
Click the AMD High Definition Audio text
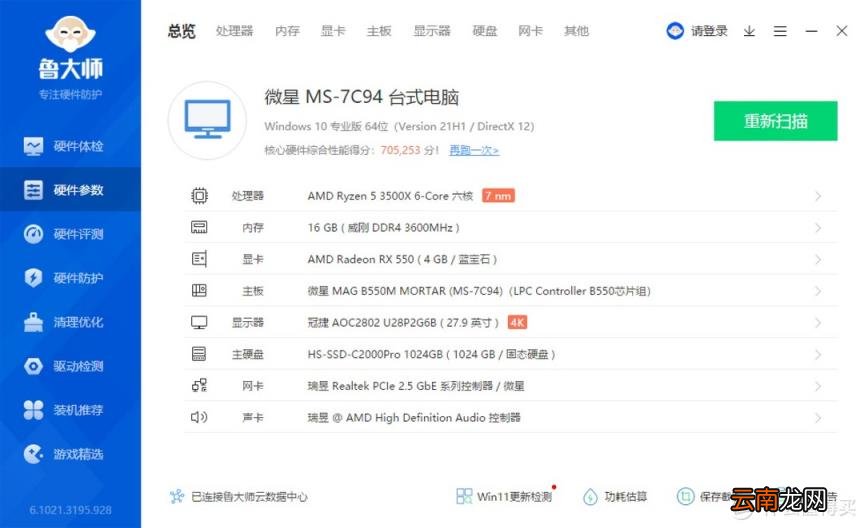coord(414,418)
